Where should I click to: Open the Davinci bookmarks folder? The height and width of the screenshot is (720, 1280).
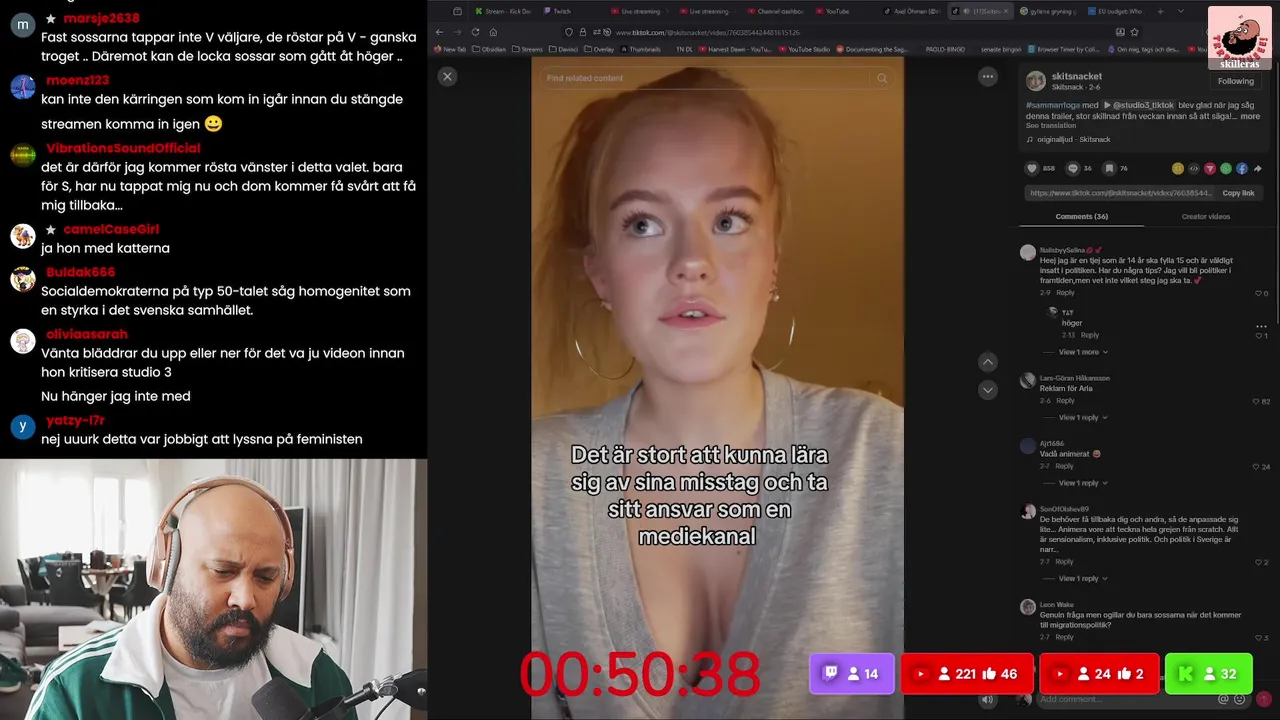coord(562,49)
